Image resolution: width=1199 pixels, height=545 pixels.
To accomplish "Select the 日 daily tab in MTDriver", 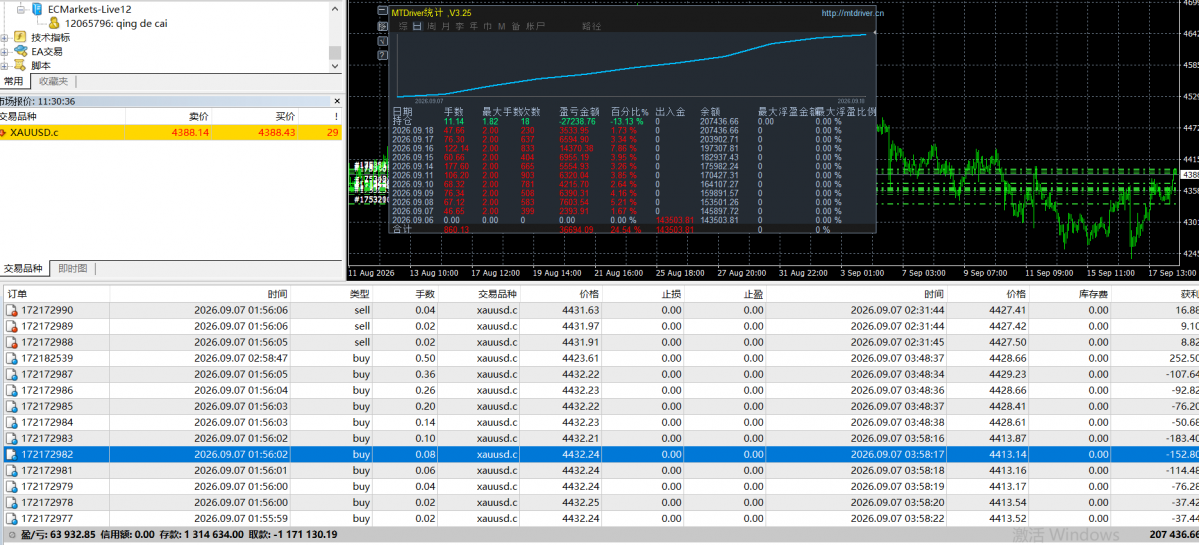I will [418, 27].
